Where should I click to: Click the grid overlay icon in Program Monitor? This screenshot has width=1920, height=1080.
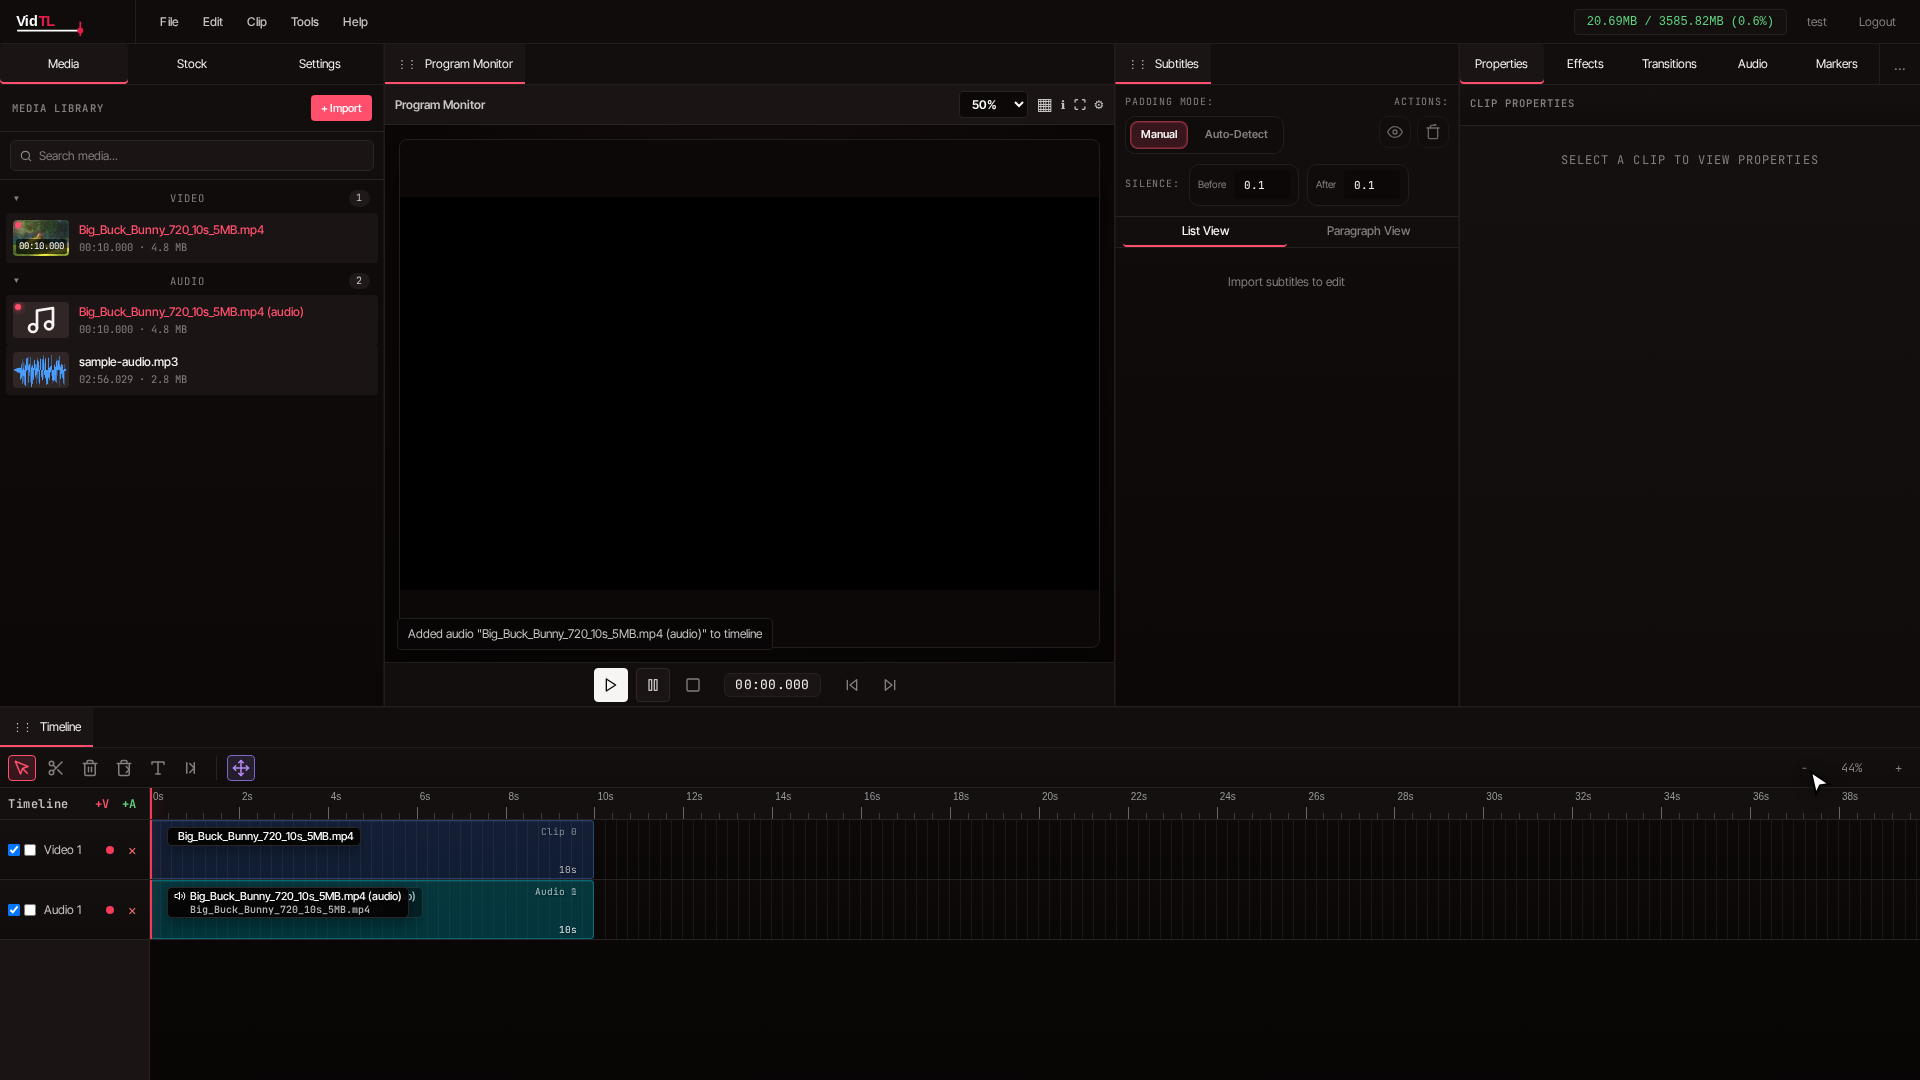click(1044, 105)
